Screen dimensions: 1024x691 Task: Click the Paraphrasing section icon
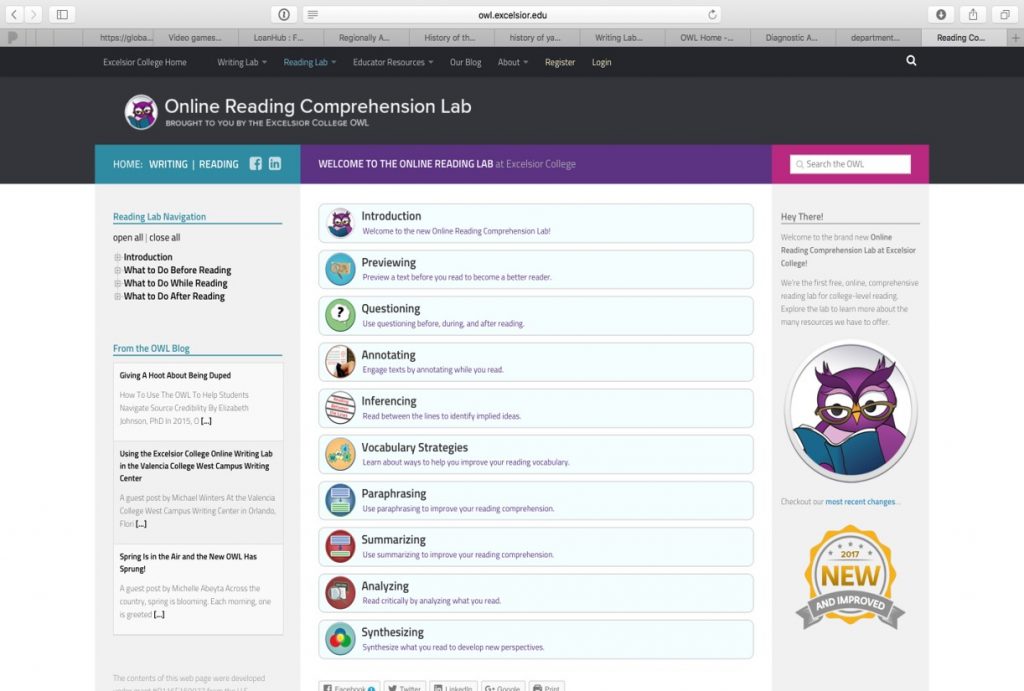tap(340, 500)
